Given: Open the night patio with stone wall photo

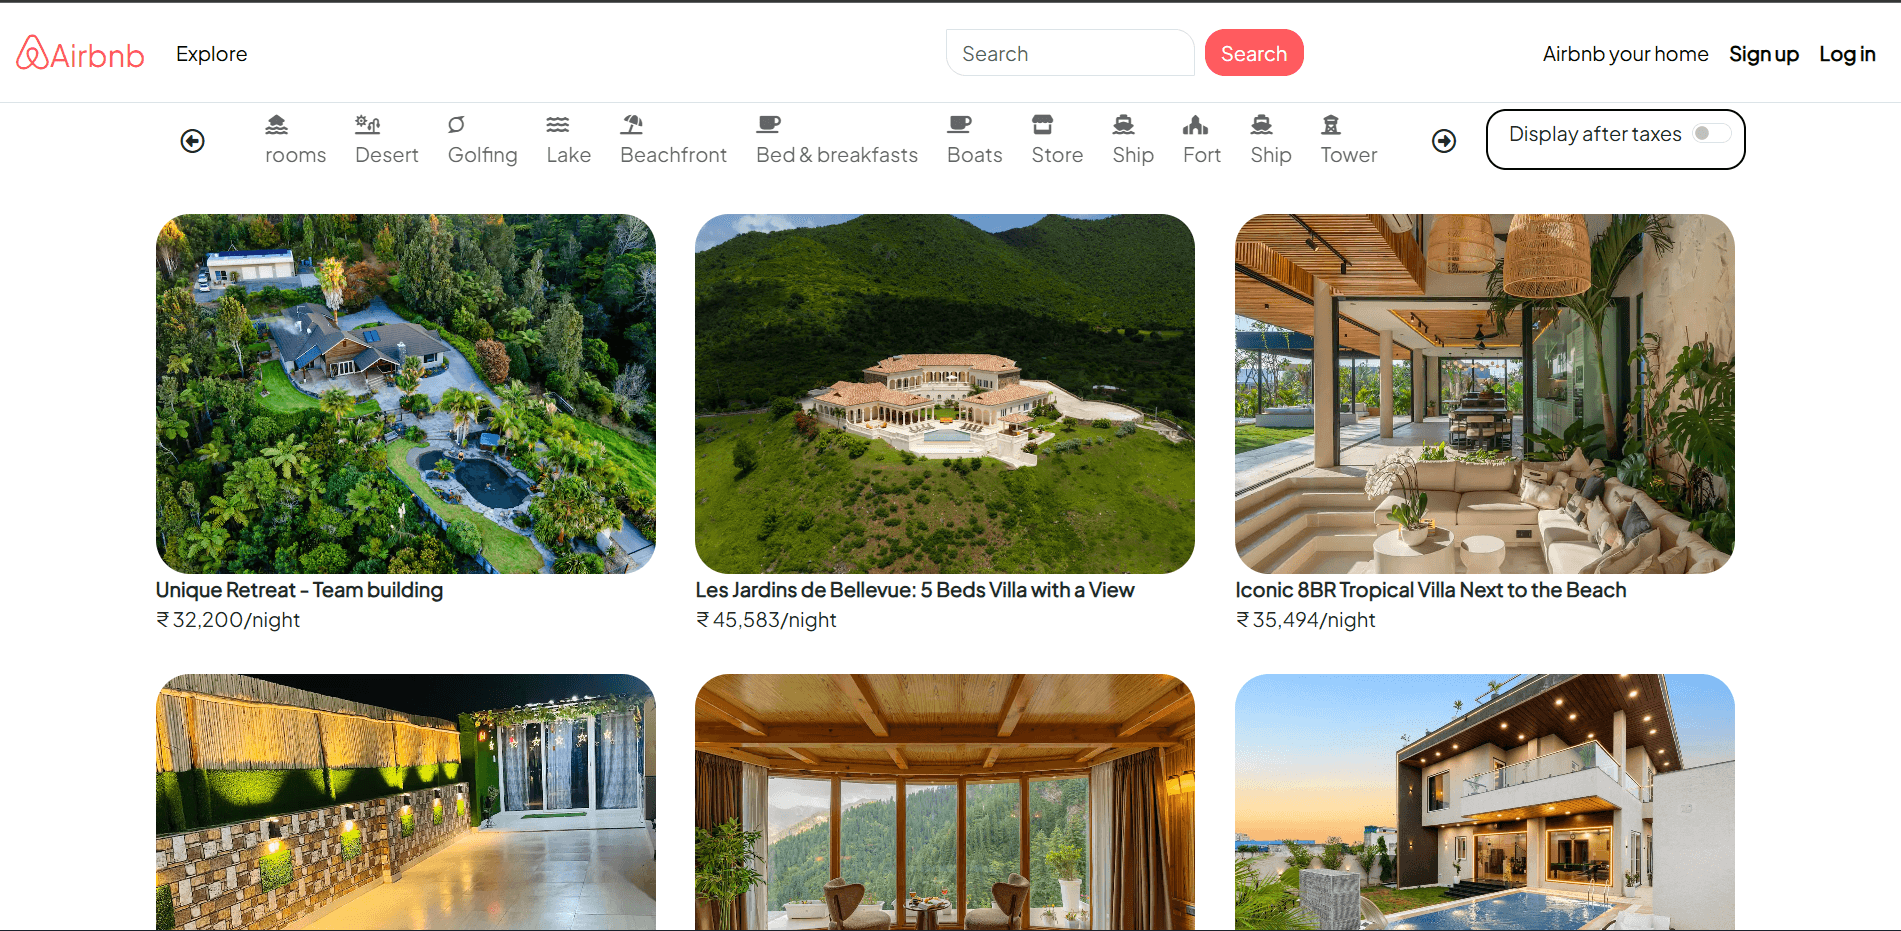Looking at the screenshot, I should pos(406,802).
